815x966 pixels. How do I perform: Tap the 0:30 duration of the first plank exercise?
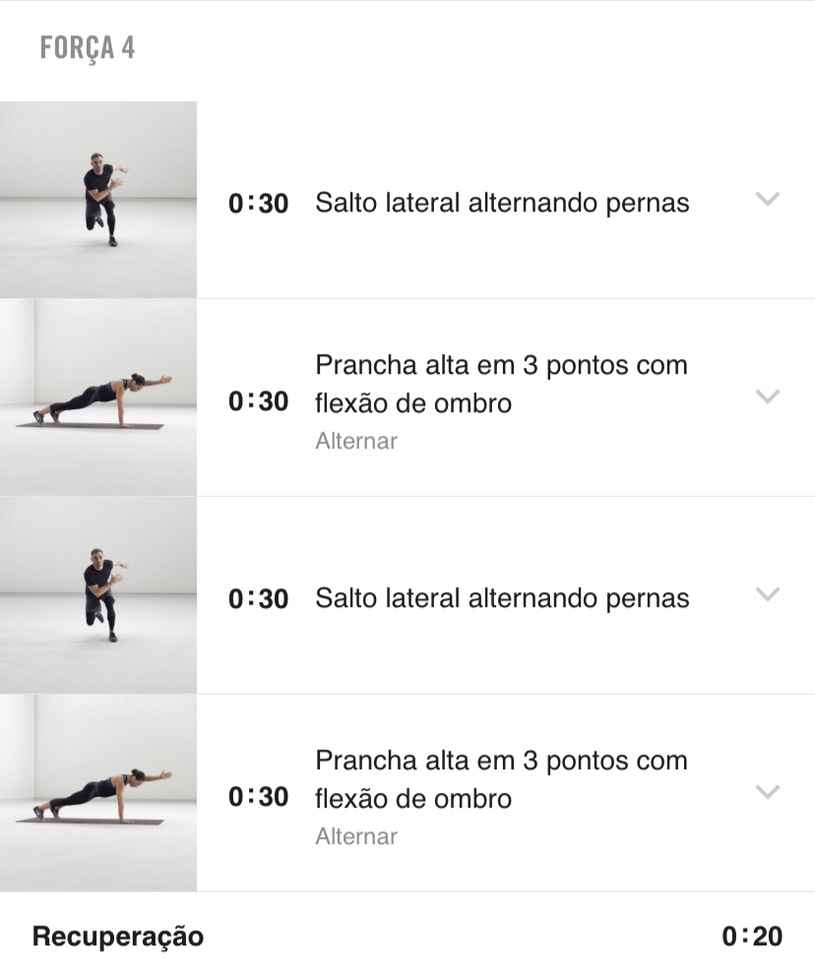[x=258, y=401]
